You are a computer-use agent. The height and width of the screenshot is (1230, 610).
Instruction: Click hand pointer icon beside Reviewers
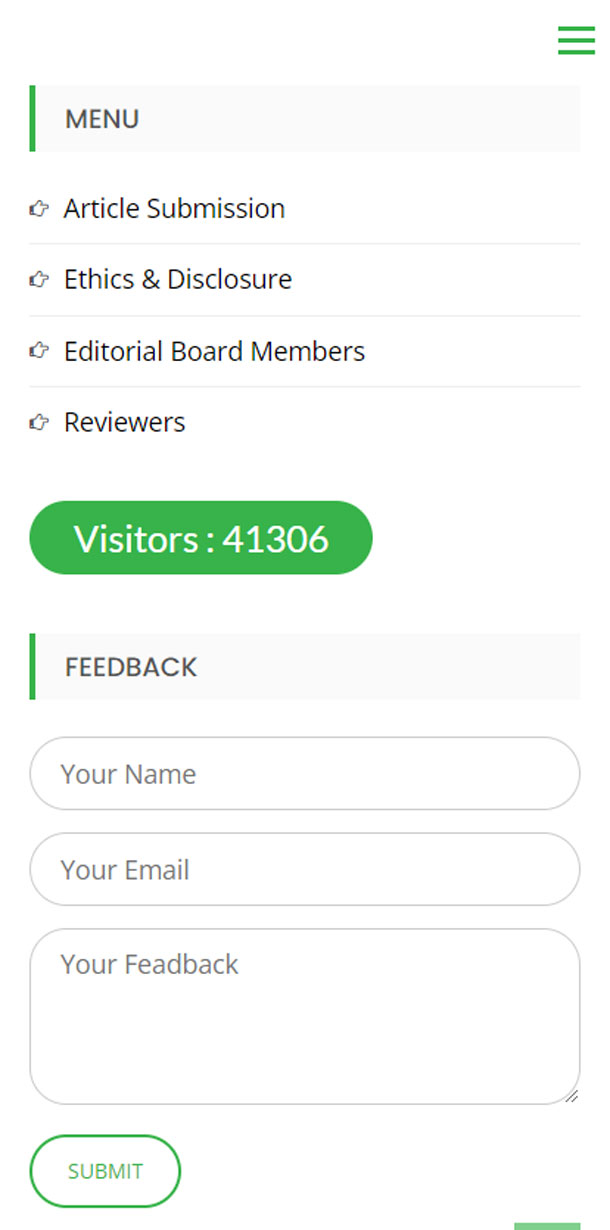click(39, 423)
